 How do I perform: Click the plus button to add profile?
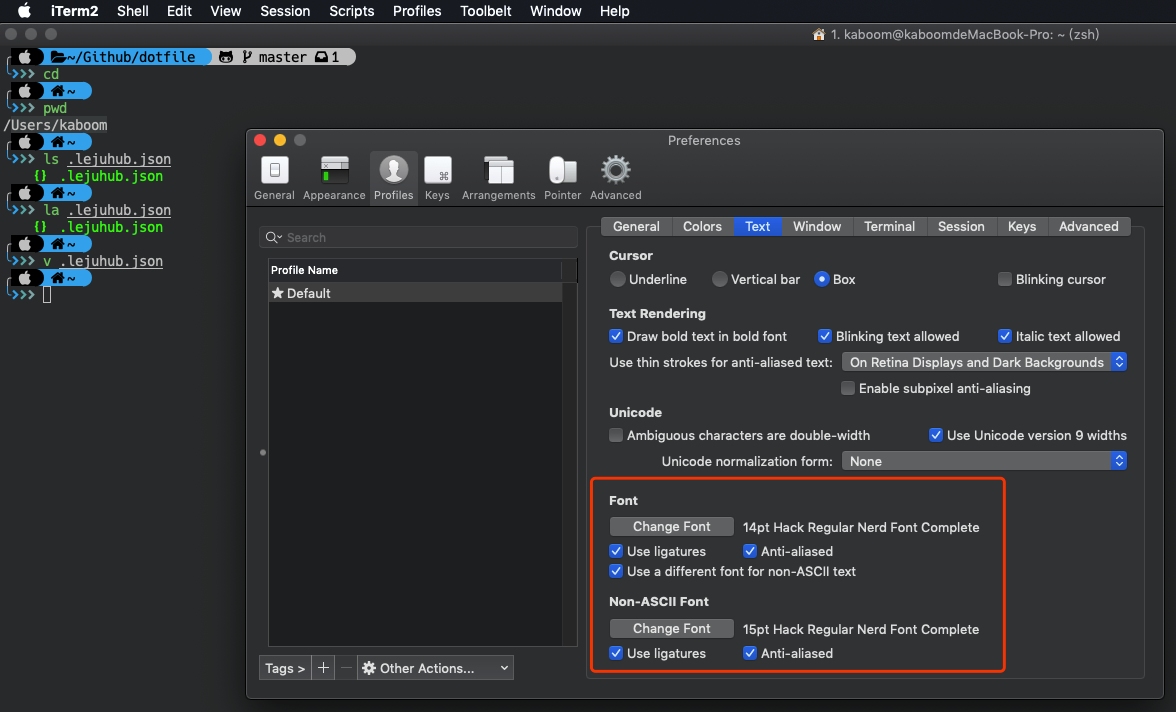tap(323, 668)
